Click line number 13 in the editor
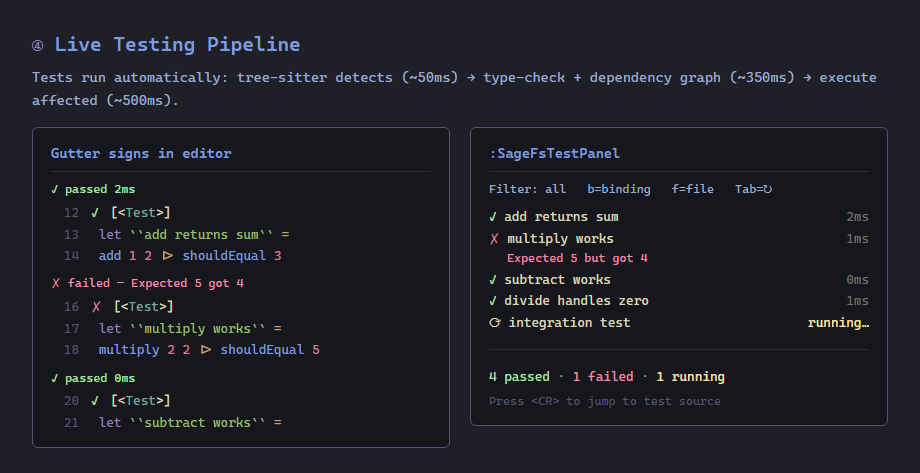Image resolution: width=920 pixels, height=473 pixels. click(x=71, y=235)
